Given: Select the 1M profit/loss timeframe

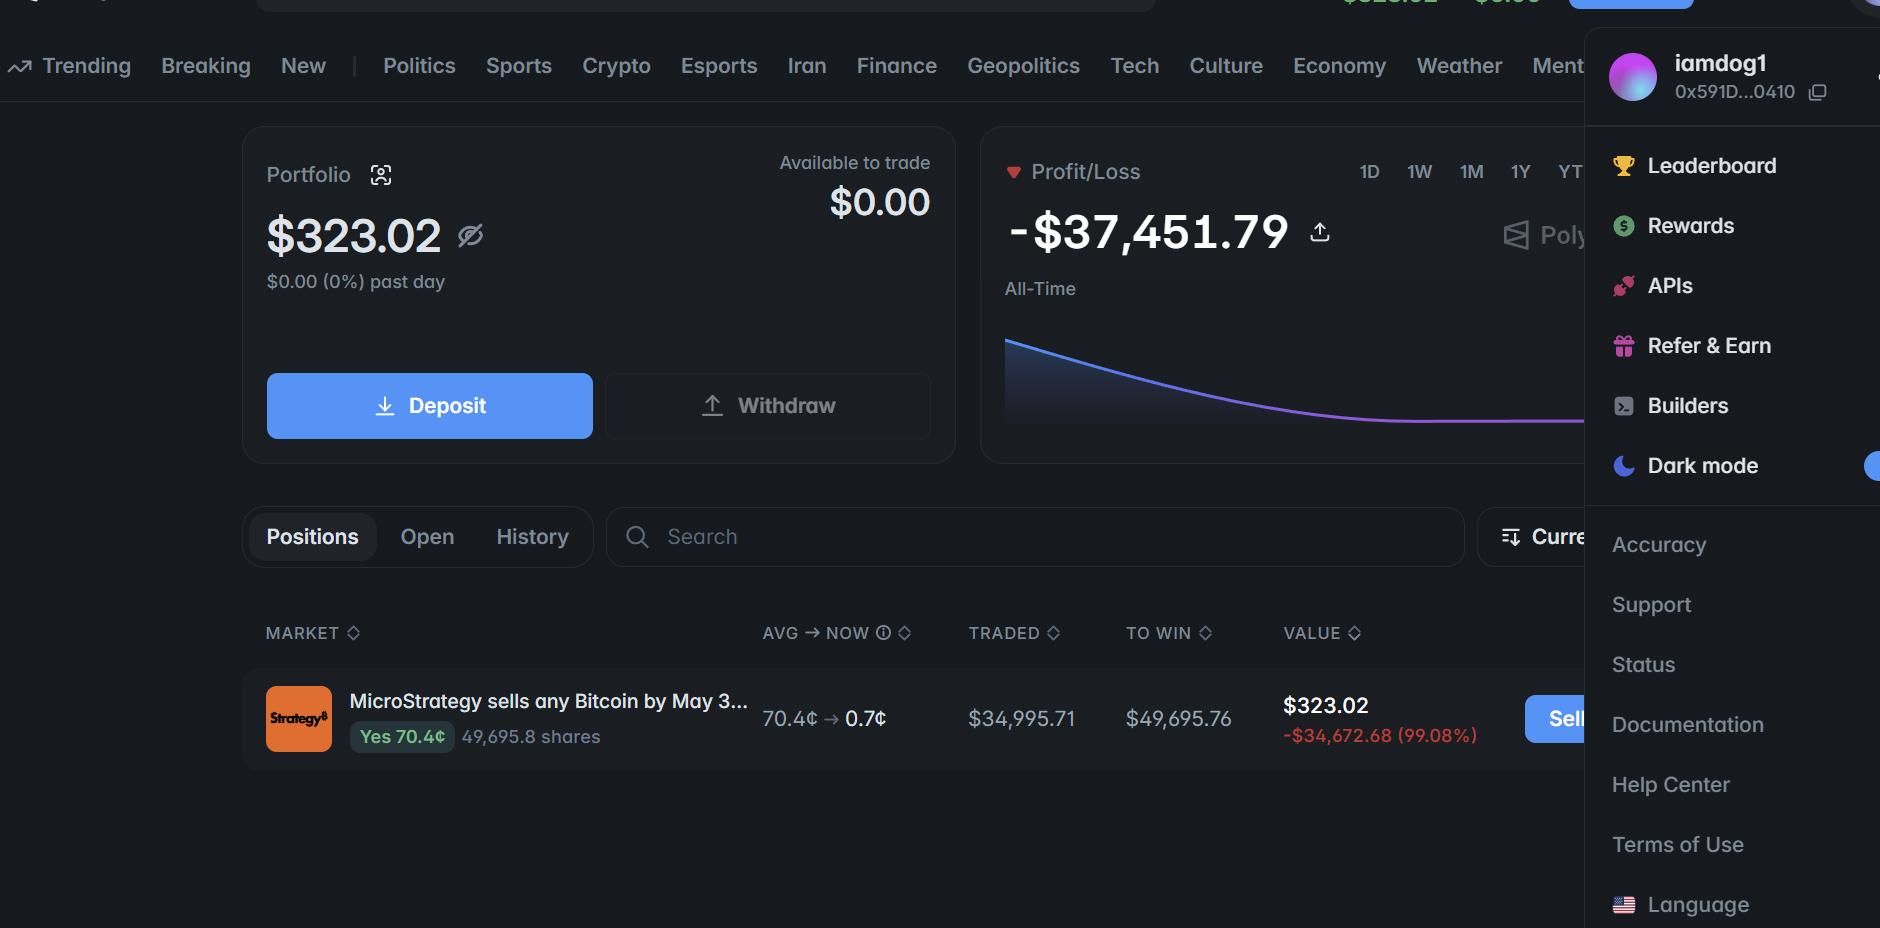Looking at the screenshot, I should [x=1471, y=172].
